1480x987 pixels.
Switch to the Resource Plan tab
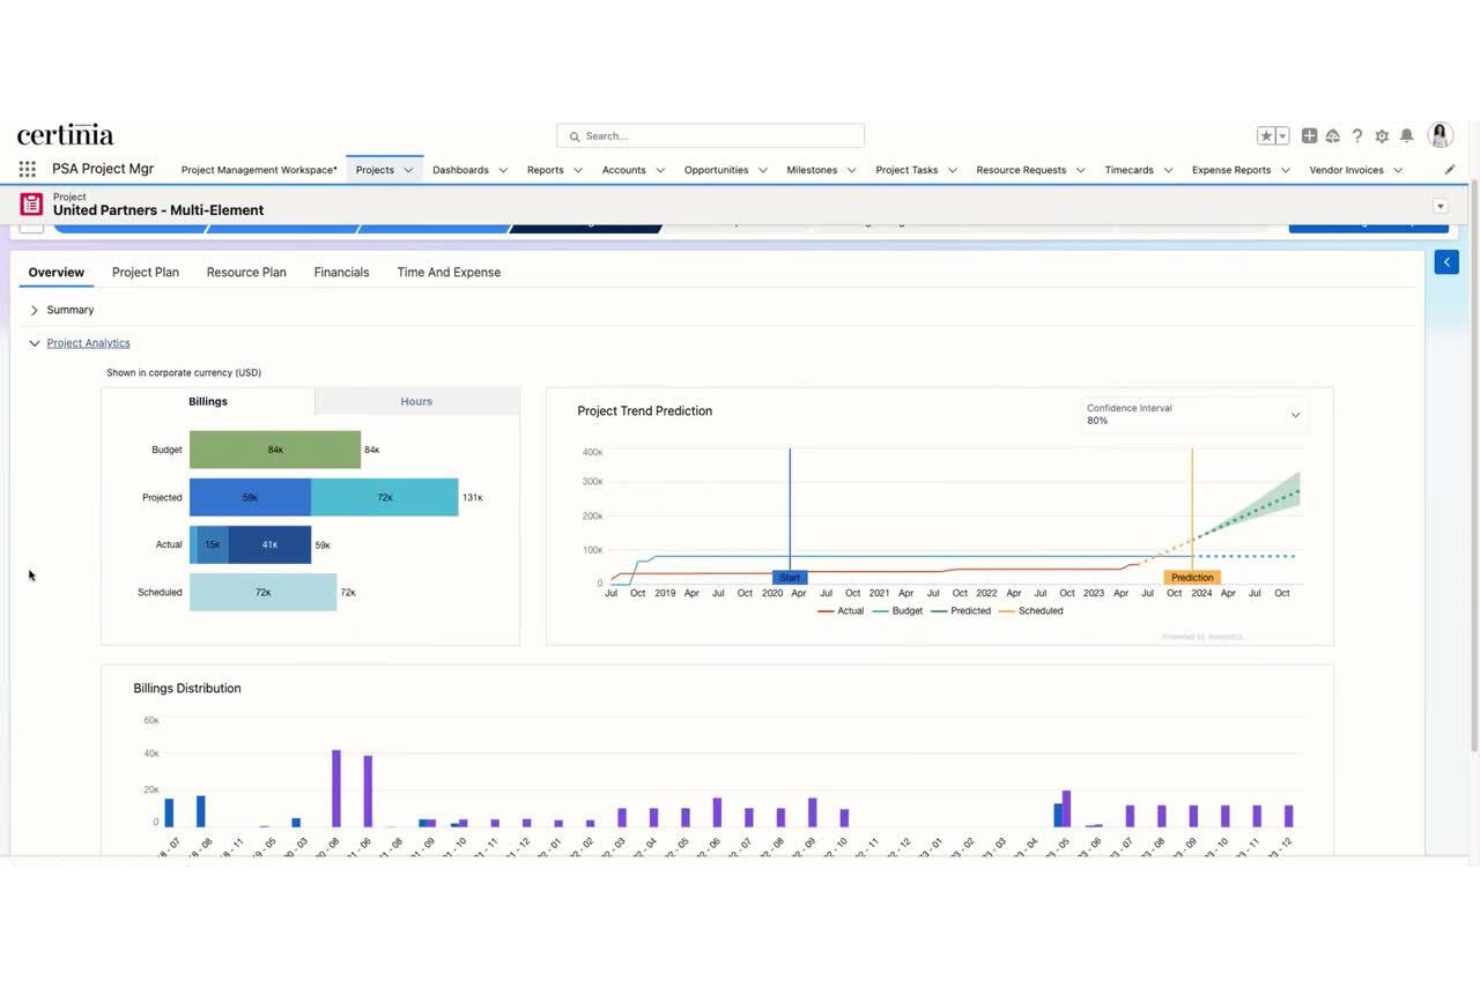coord(246,272)
